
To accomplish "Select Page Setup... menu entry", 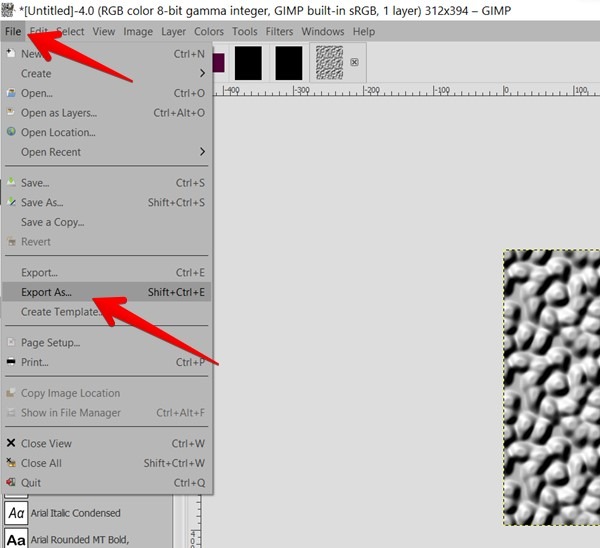I will (x=106, y=342).
